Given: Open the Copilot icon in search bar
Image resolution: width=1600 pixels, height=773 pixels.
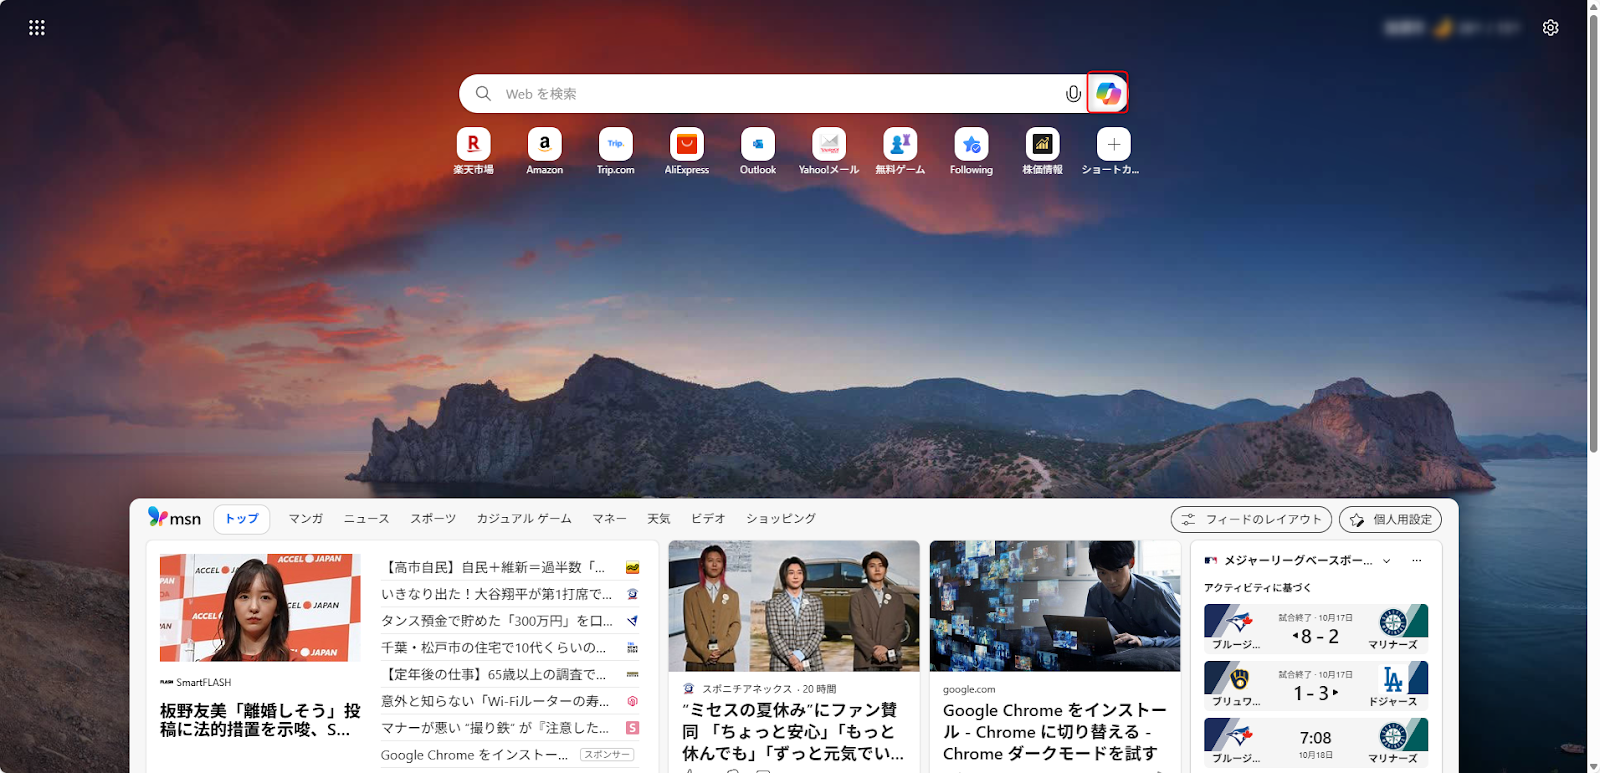Looking at the screenshot, I should (1107, 93).
